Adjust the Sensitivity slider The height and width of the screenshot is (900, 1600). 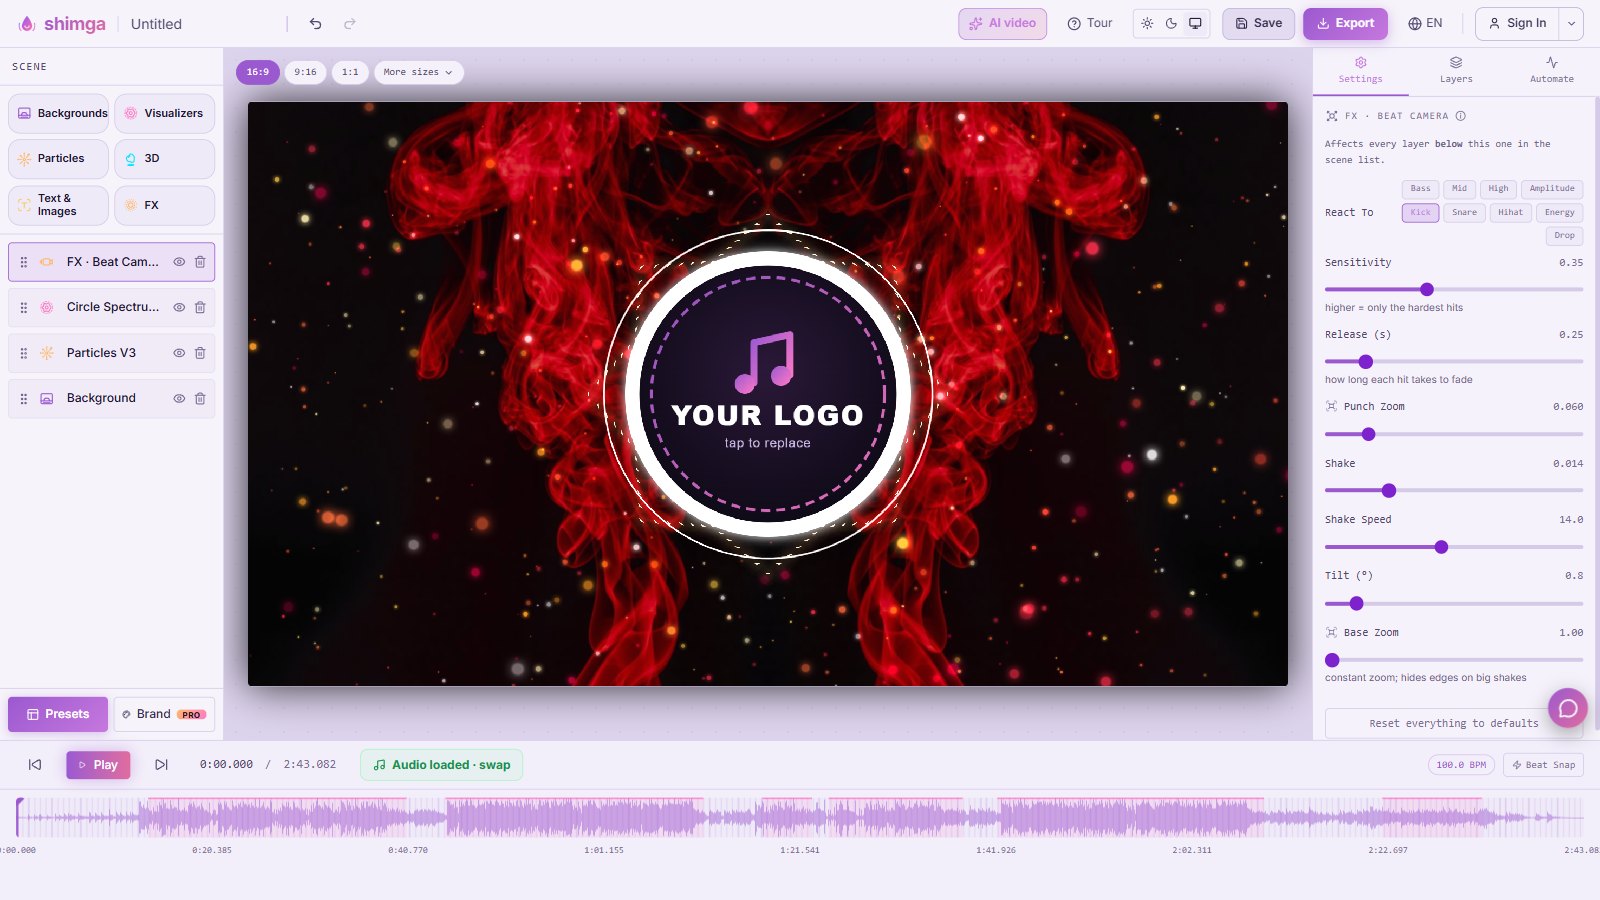[1454, 289]
